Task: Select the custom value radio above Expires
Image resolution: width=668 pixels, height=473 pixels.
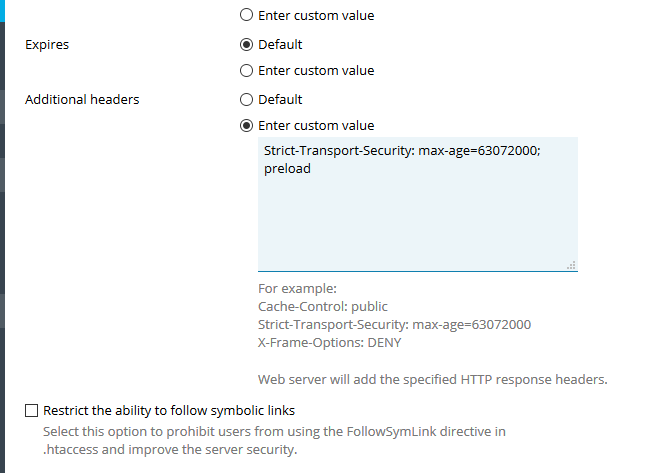Action: (x=246, y=16)
